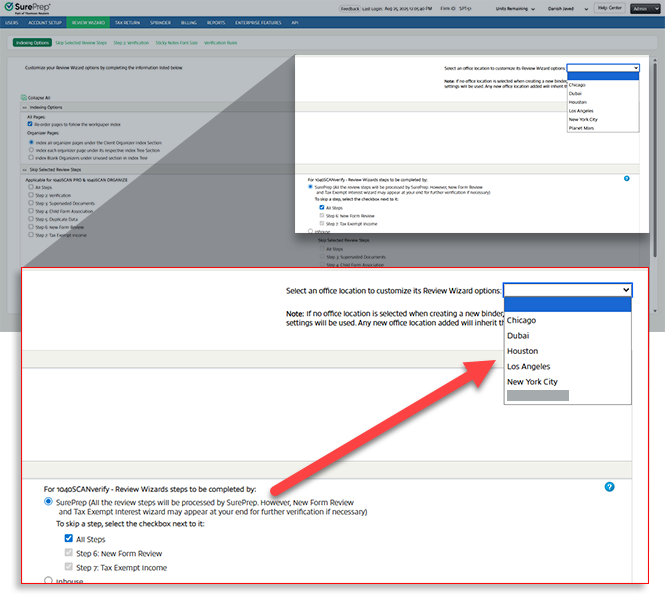The image size is (665, 608).
Task: Select the SurePrep radio button in small inset
Action: [310, 187]
